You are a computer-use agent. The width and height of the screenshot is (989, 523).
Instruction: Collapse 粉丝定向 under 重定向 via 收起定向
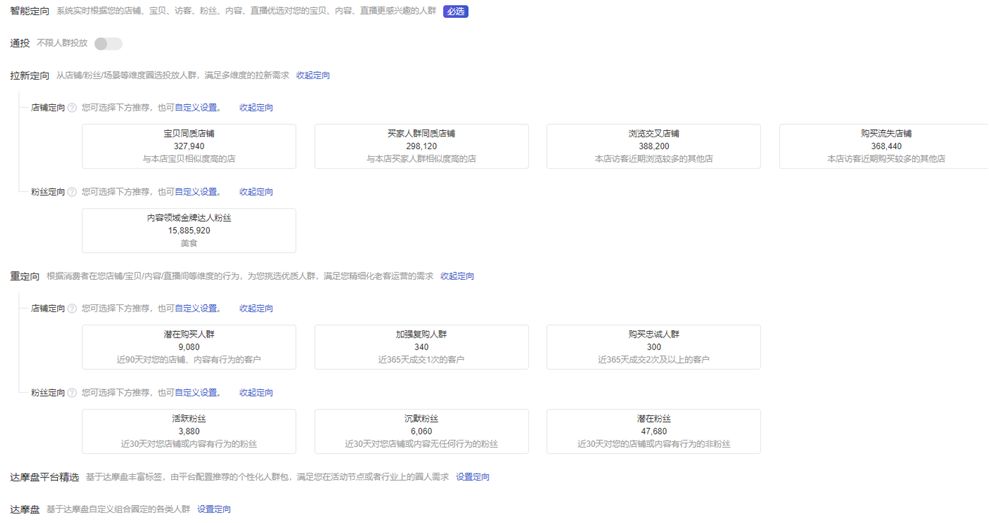(x=256, y=393)
